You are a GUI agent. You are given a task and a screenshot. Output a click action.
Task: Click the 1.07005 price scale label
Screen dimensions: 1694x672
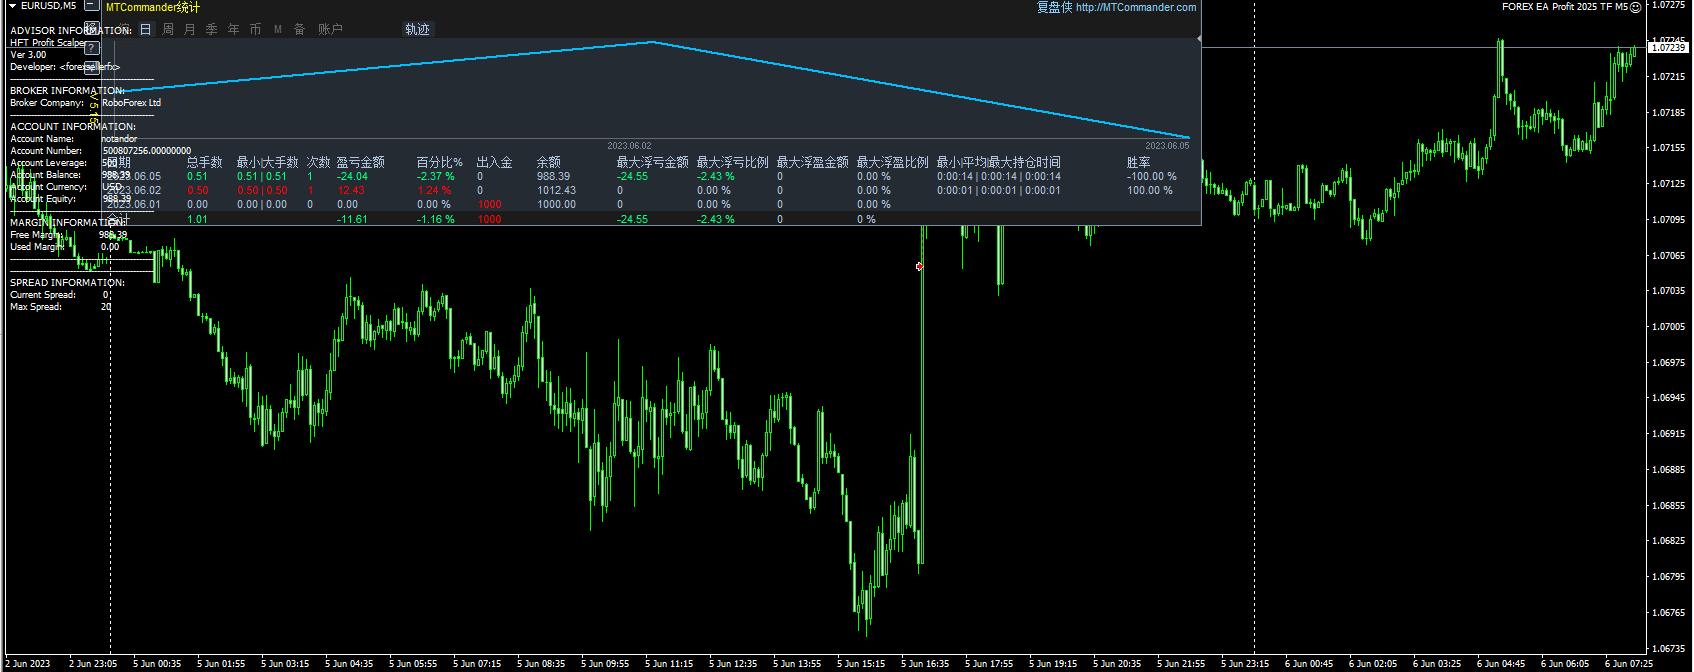[x=1668, y=327]
